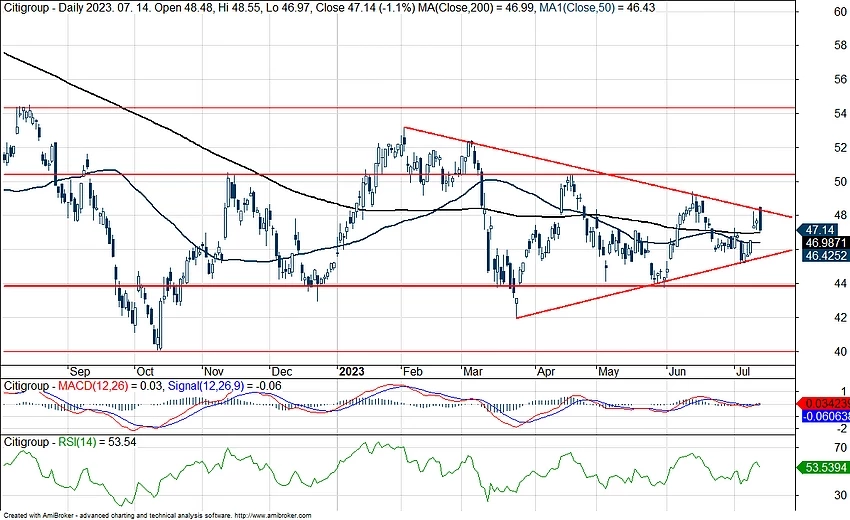The image size is (850, 520).
Task: Click the 30 level on RSI axis
Action: point(840,495)
